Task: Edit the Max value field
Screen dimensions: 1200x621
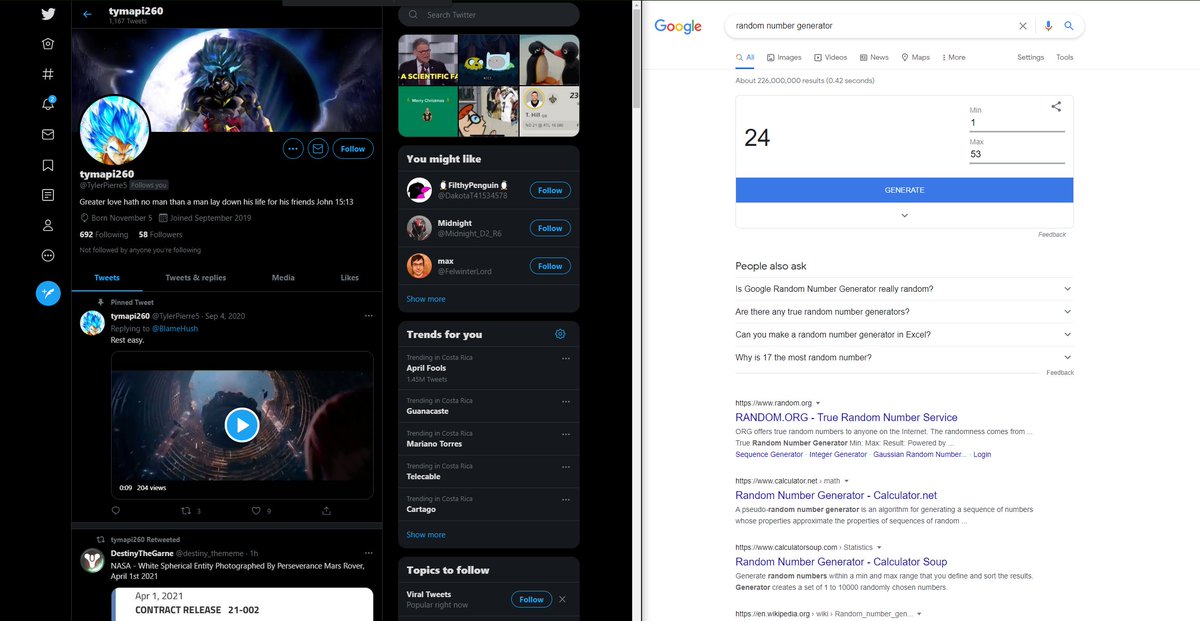Action: (1017, 154)
